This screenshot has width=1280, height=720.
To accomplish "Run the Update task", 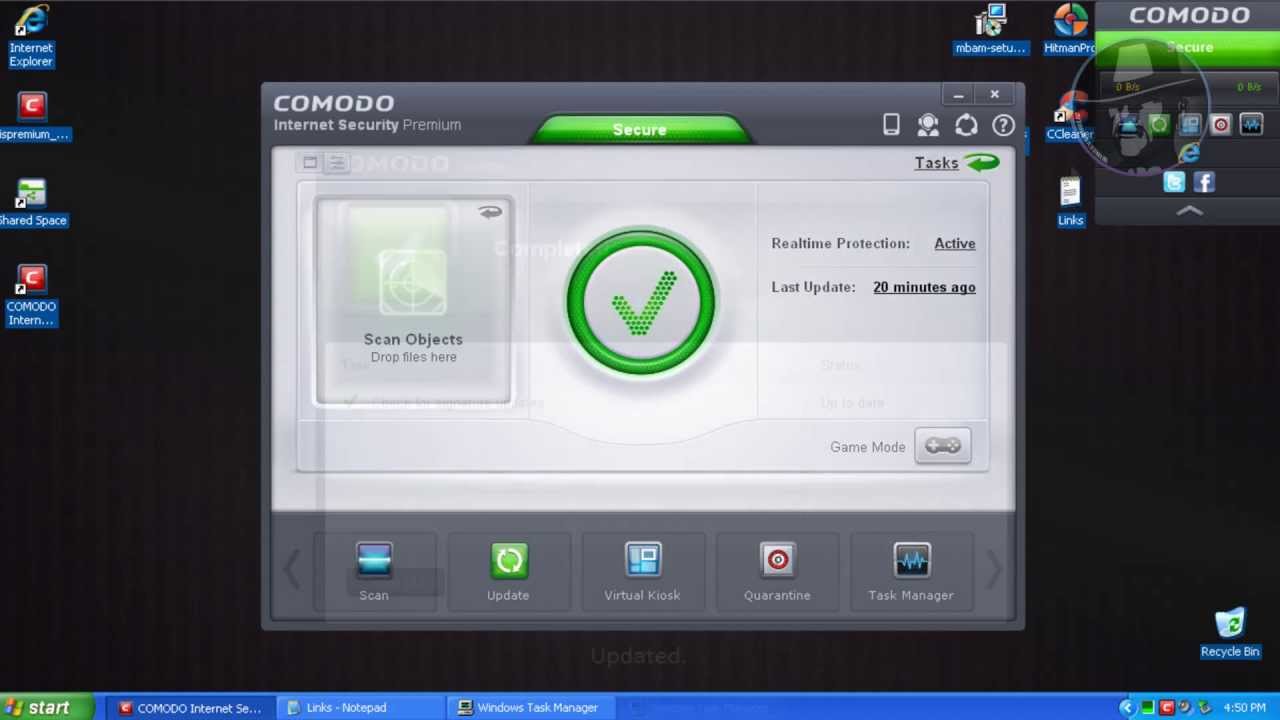I will pos(508,572).
